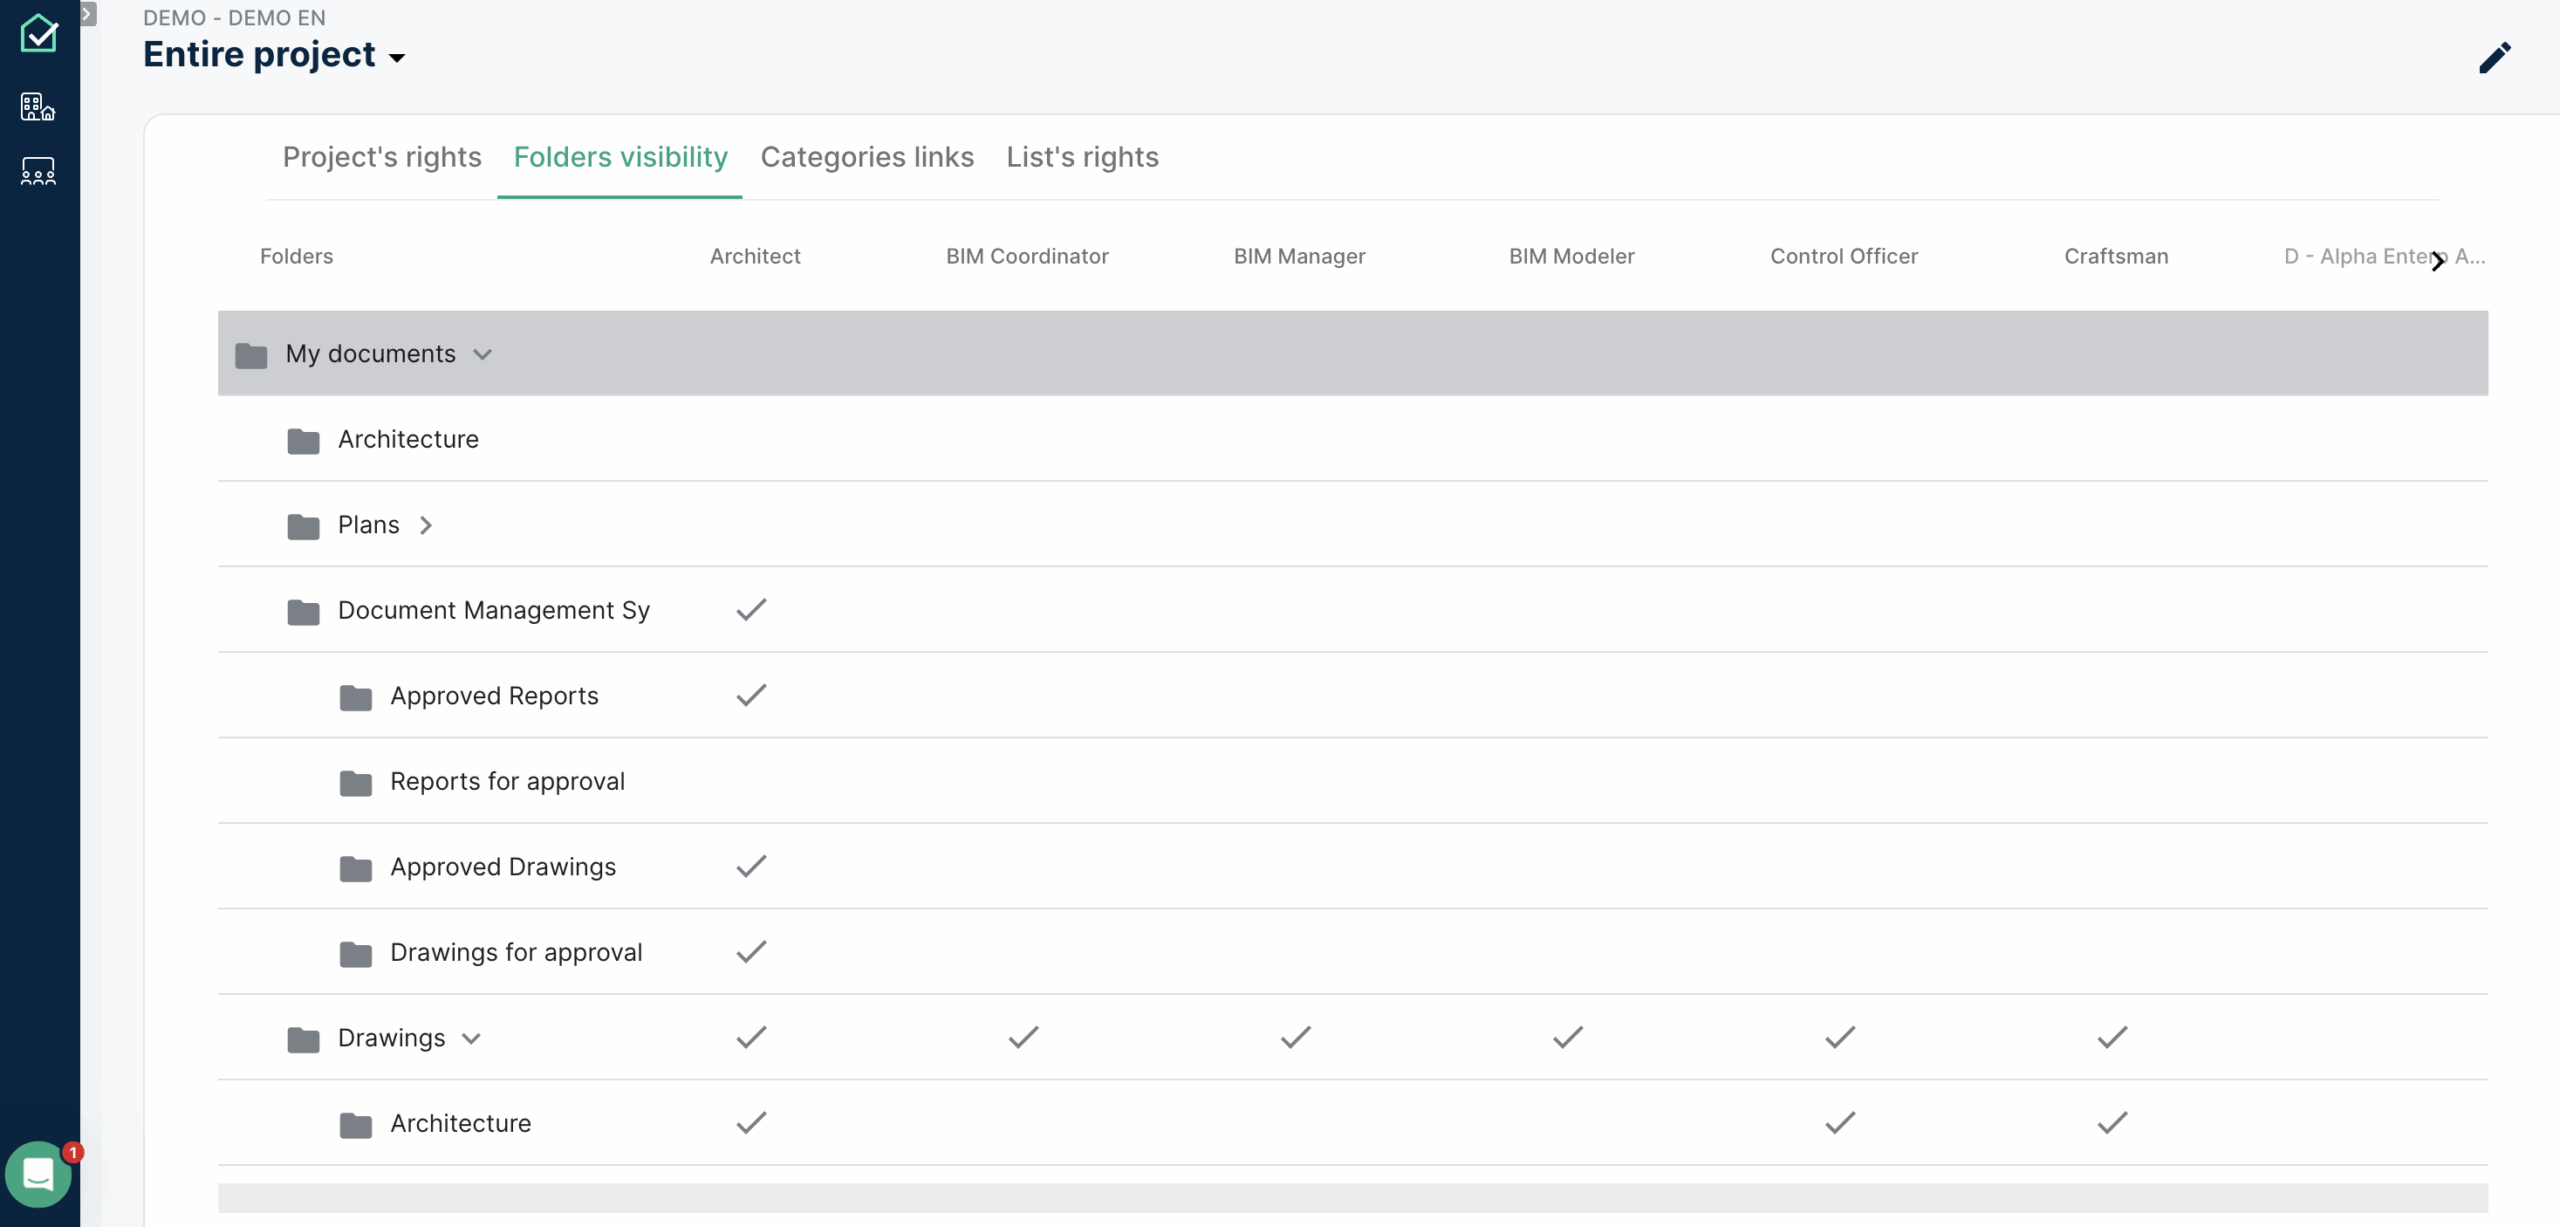This screenshot has width=2560, height=1227.
Task: Click the Approved Reports folder icon
Action: pos(355,697)
